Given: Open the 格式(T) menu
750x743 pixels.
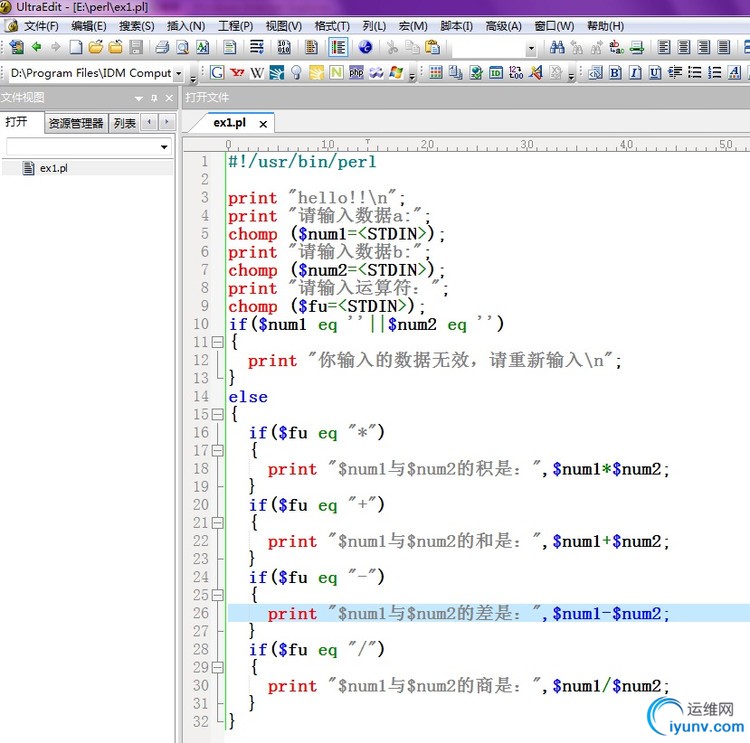Looking at the screenshot, I should (332, 25).
